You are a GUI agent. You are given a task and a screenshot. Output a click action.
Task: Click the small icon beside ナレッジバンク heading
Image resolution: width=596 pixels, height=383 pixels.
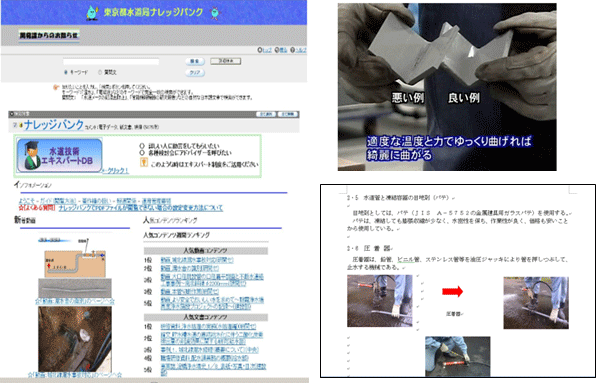[21, 125]
